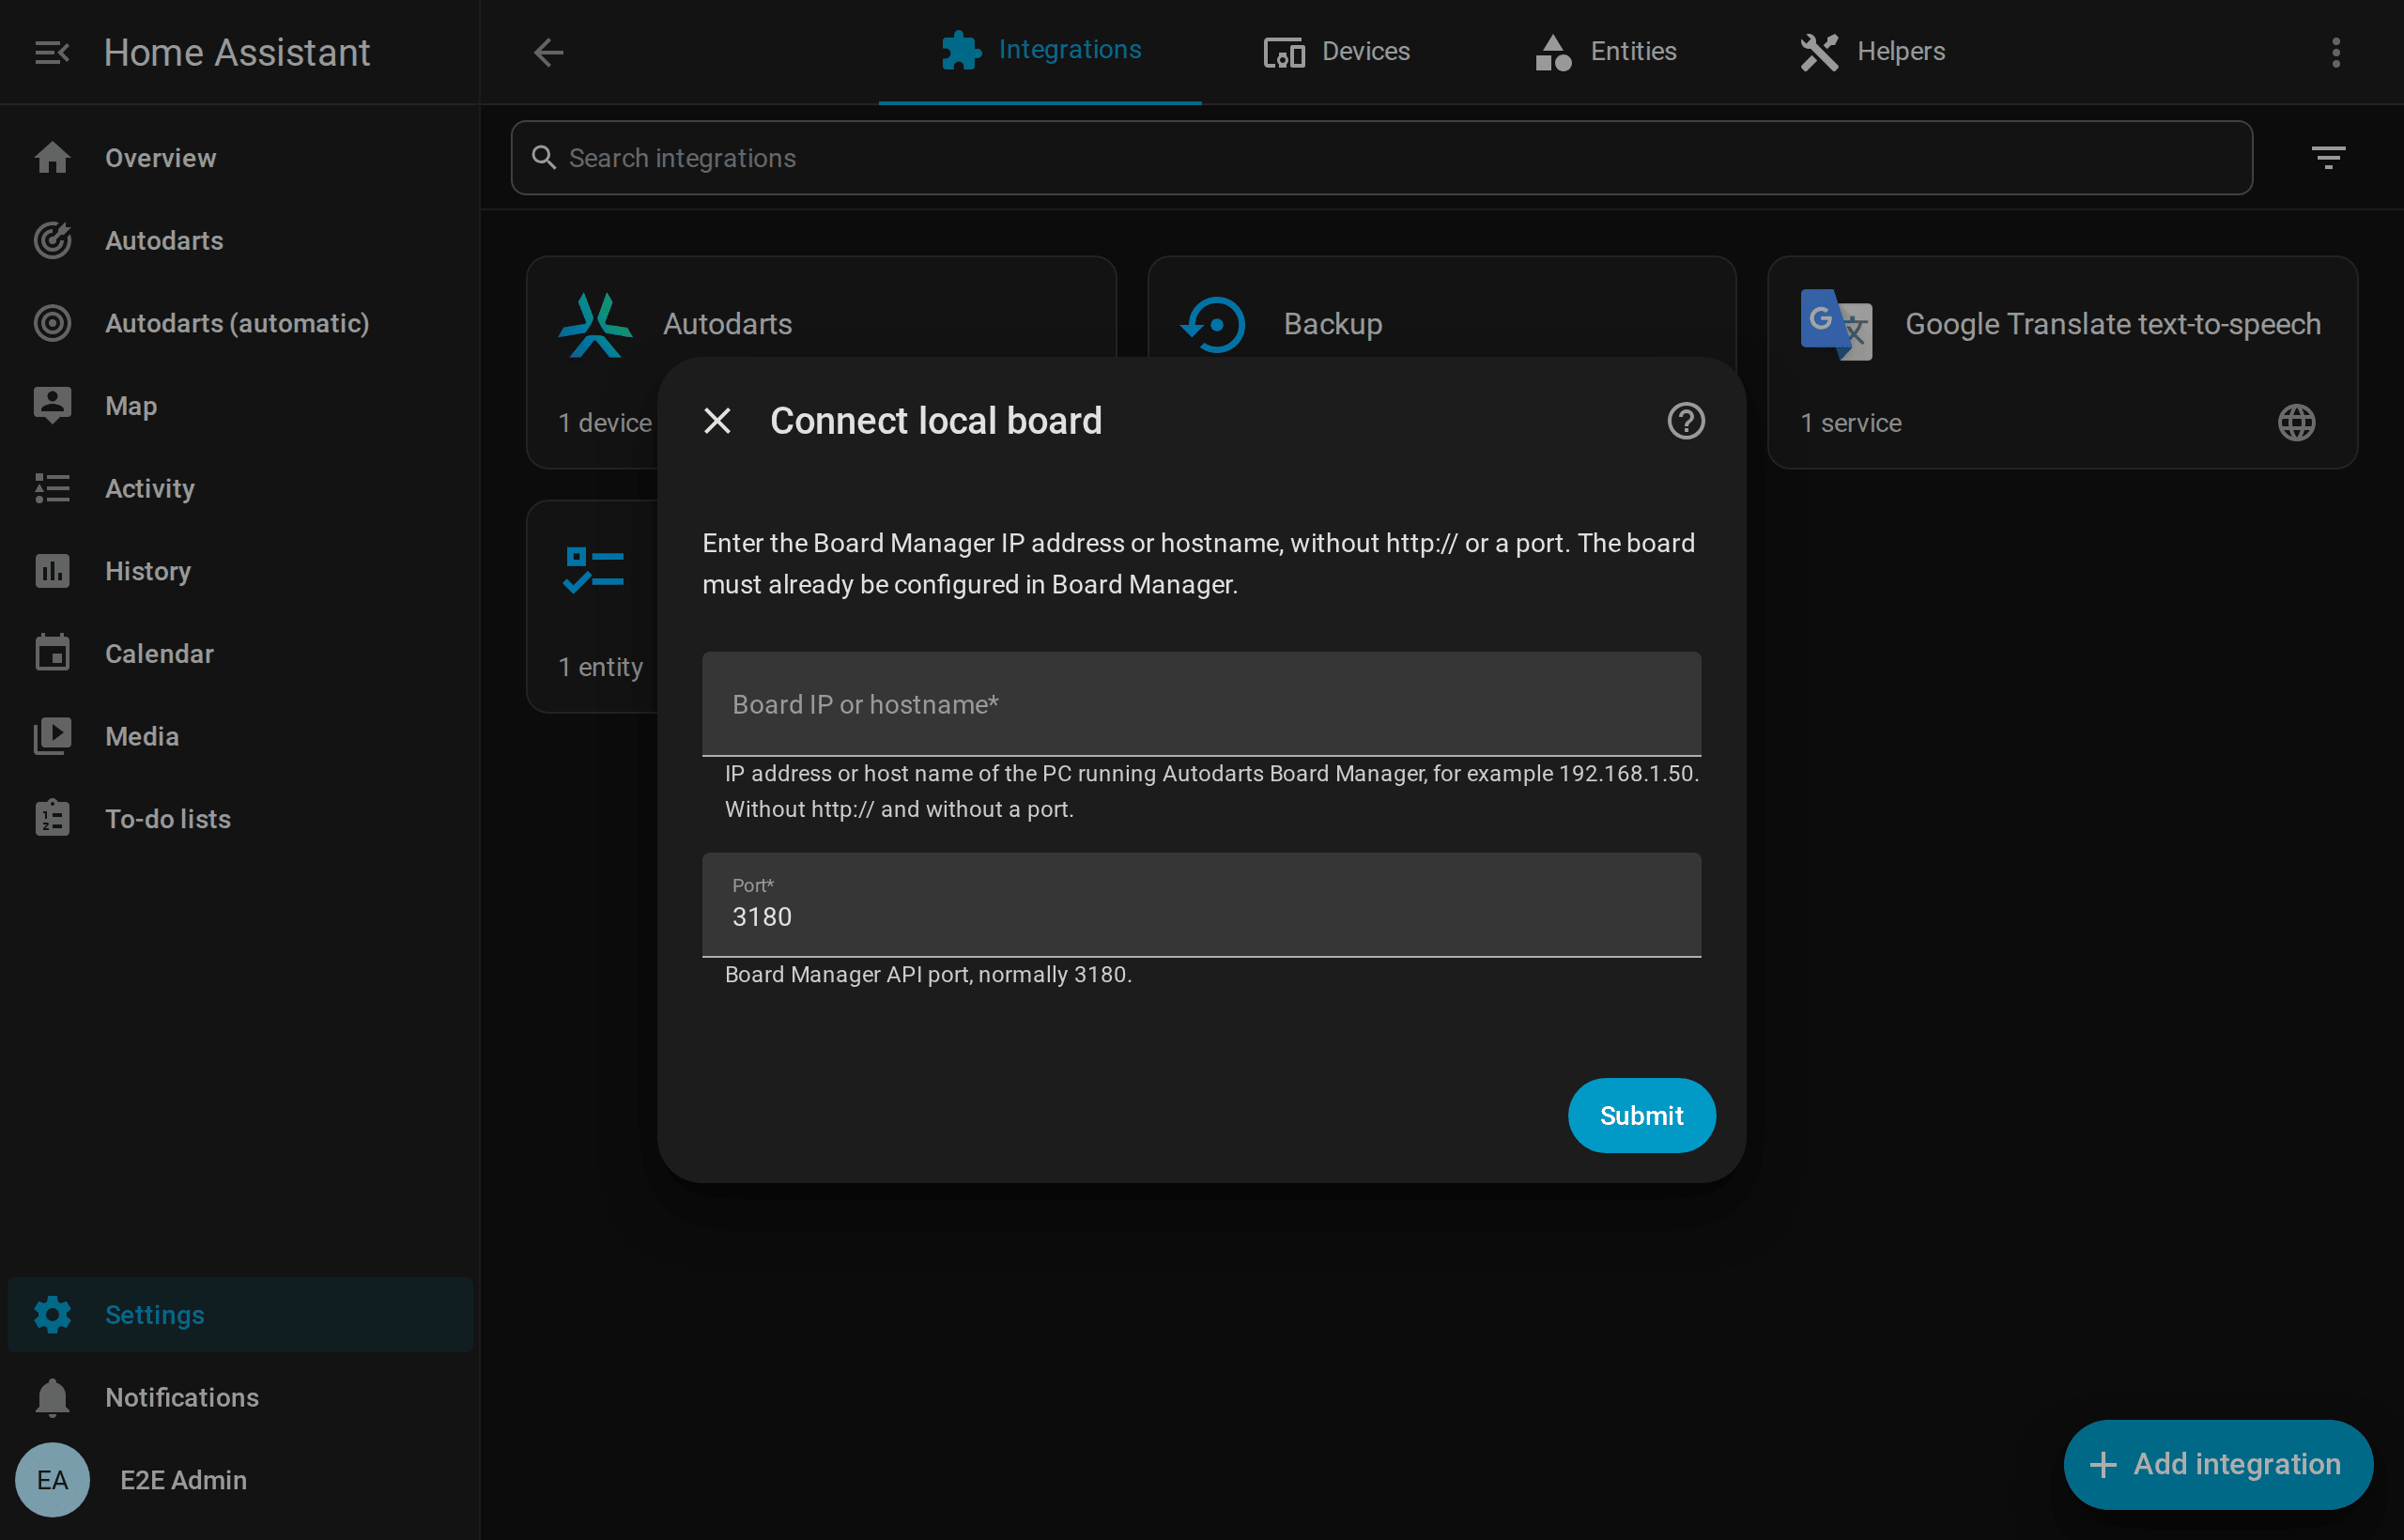This screenshot has width=2404, height=1540.
Task: Switch to the Devices tab
Action: tap(1336, 52)
